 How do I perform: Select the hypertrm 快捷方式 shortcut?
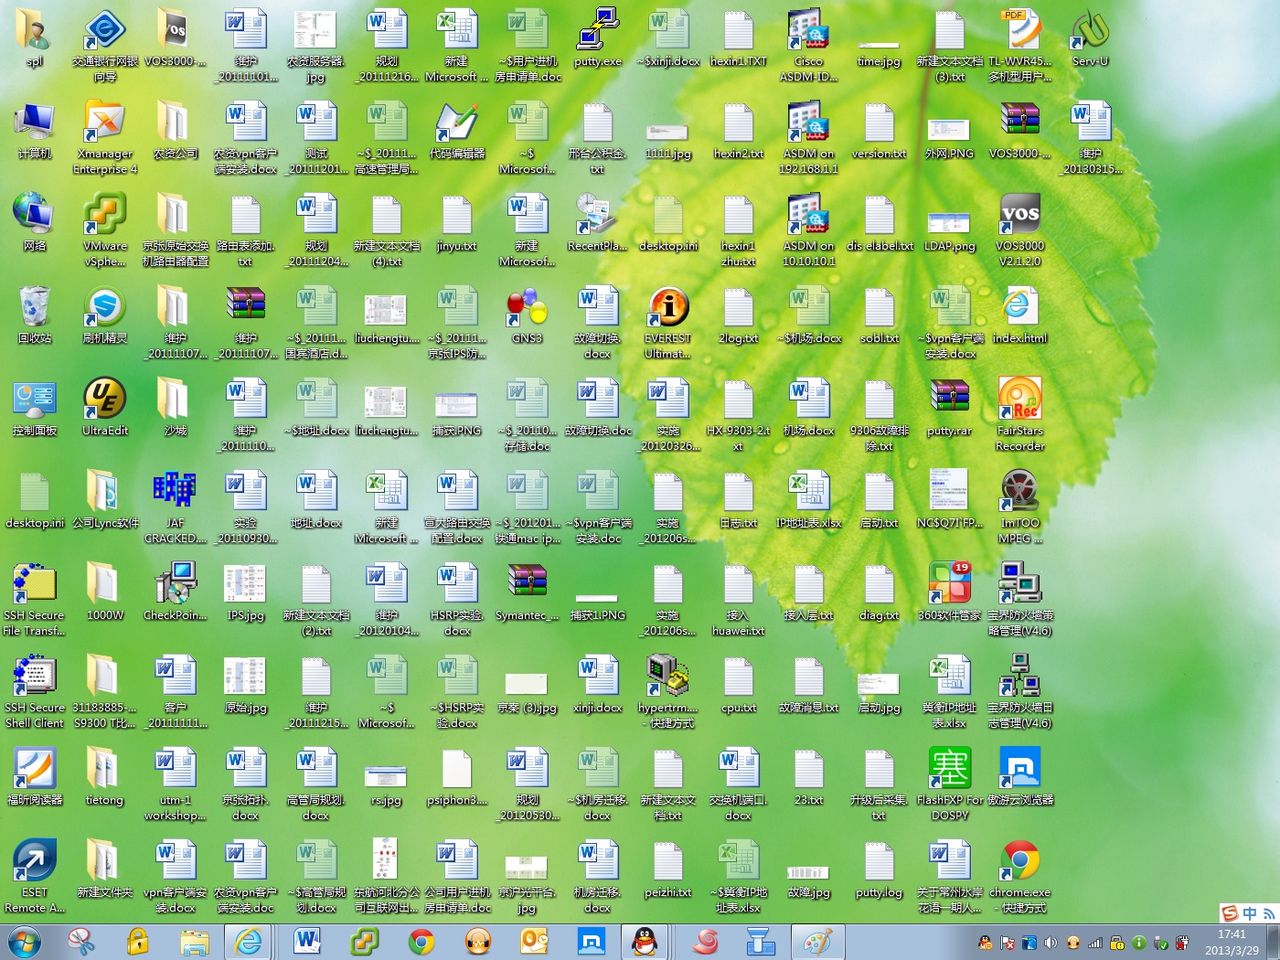(x=668, y=693)
